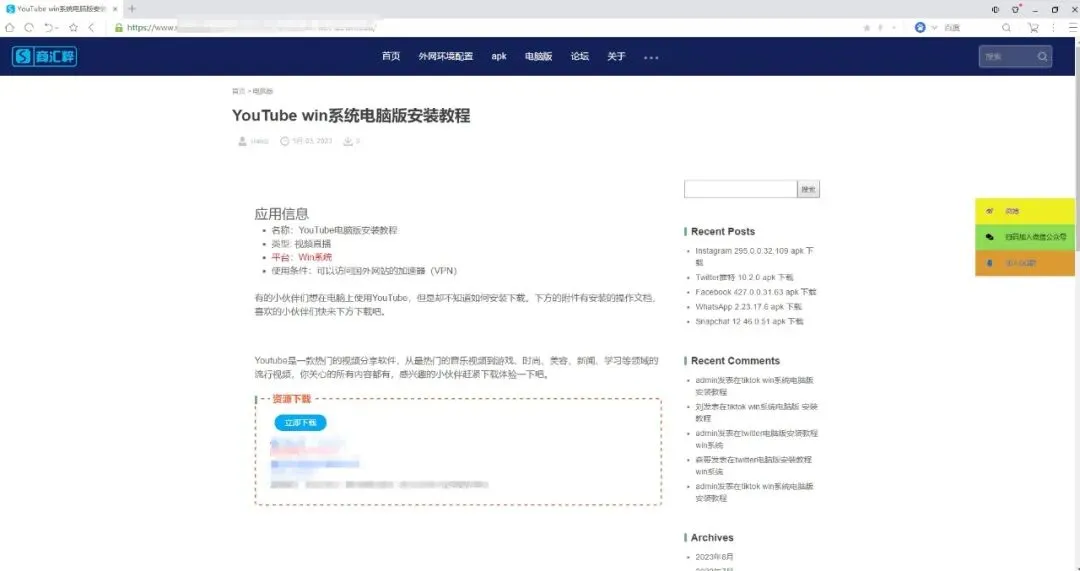Click the WeChat icon in green button
This screenshot has height=571, width=1080.
(990, 237)
